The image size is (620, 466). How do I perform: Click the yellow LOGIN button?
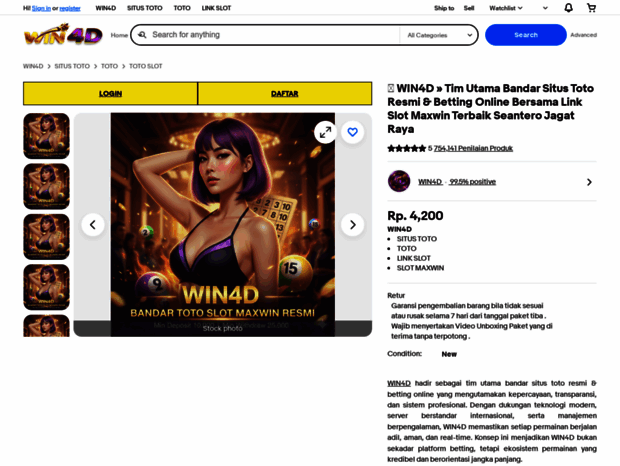110,94
